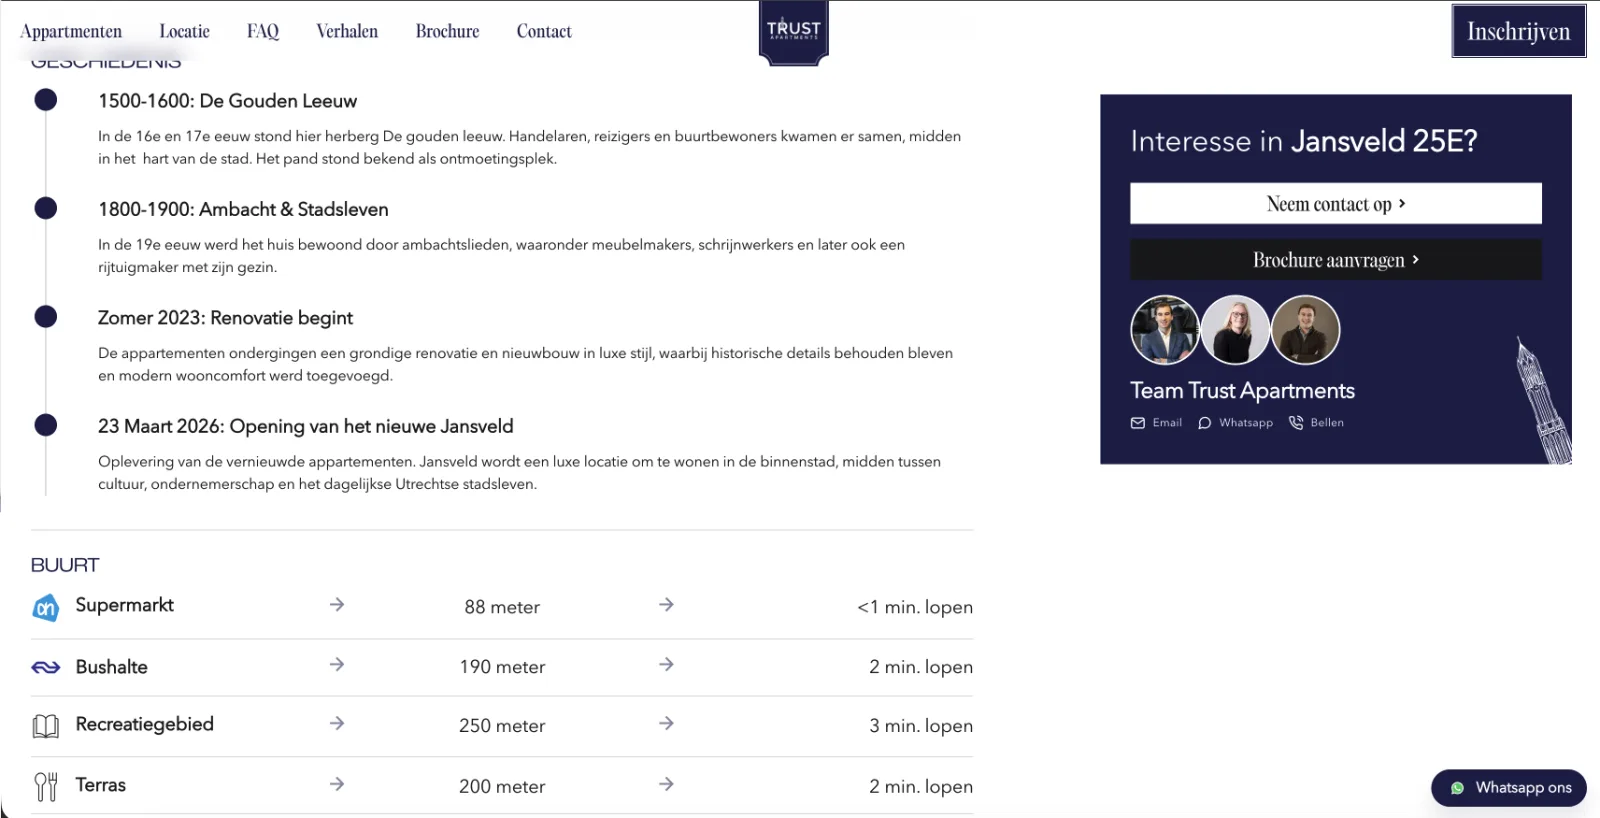Click the Whatsapp chat bubble icon
The height and width of the screenshot is (818, 1600).
[x=1205, y=423]
